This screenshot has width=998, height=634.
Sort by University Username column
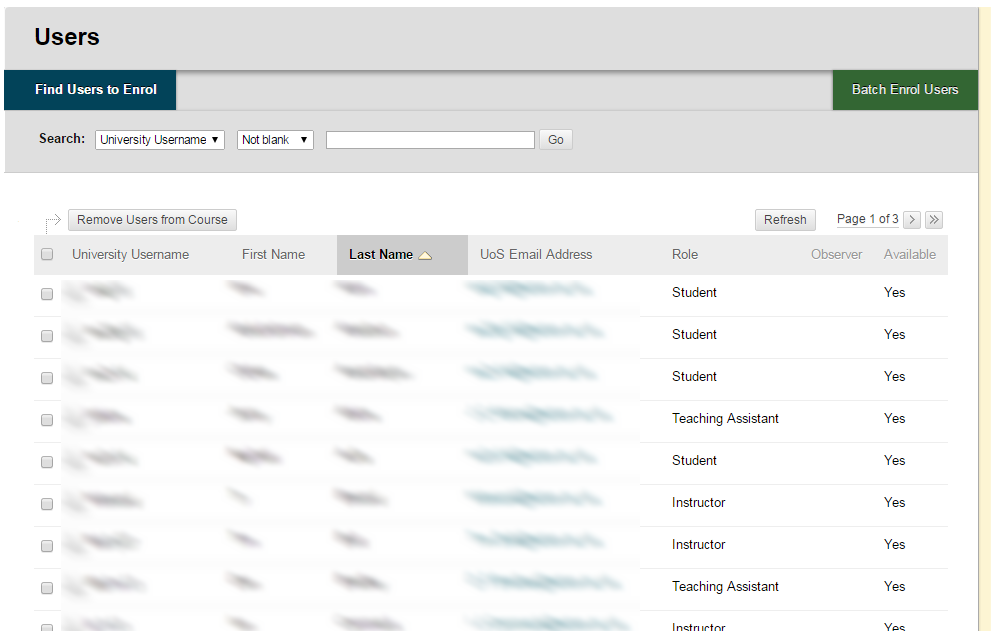pos(130,255)
